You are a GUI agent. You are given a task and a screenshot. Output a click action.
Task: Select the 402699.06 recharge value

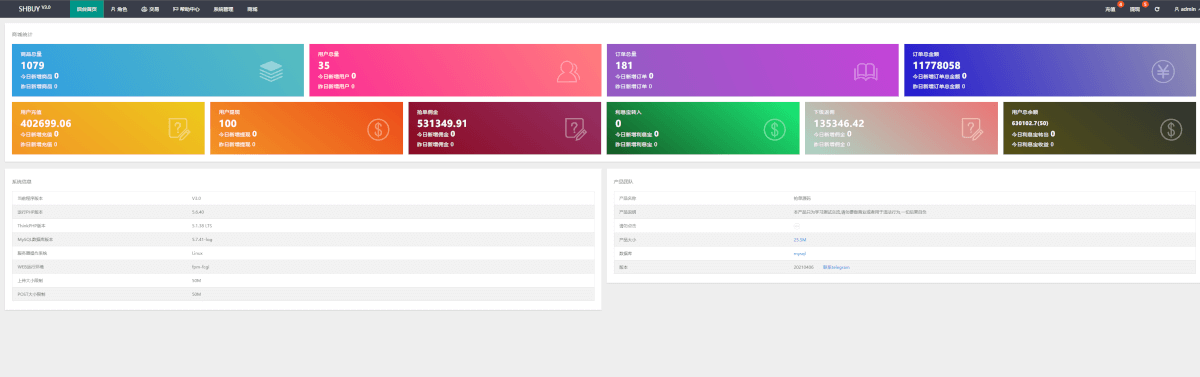coord(46,123)
